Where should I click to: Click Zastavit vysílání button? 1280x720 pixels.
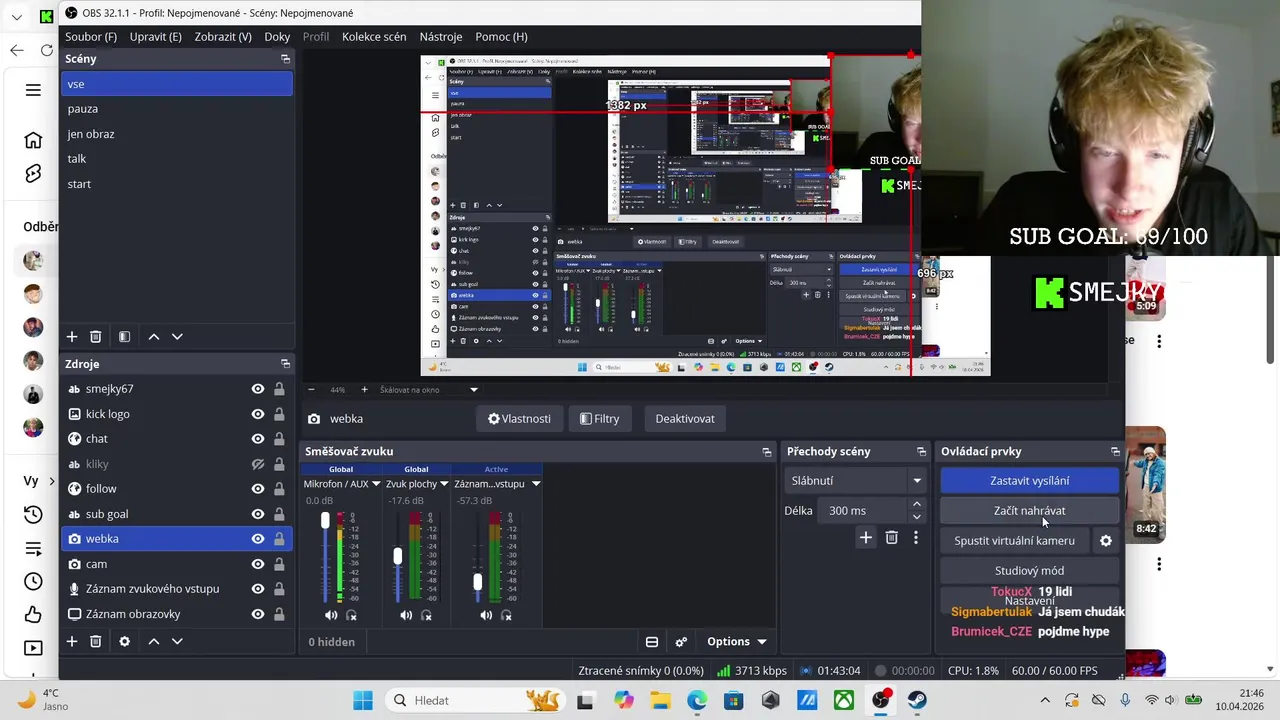point(1029,481)
